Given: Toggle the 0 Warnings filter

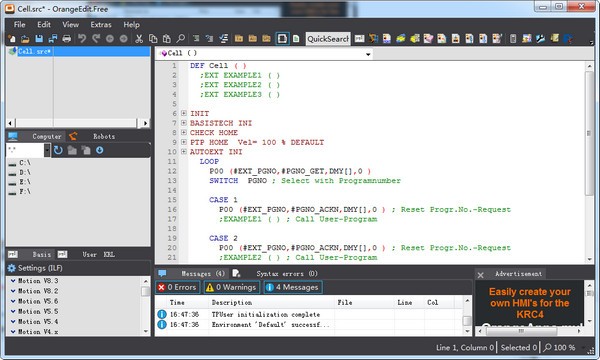Looking at the screenshot, I should (232, 287).
